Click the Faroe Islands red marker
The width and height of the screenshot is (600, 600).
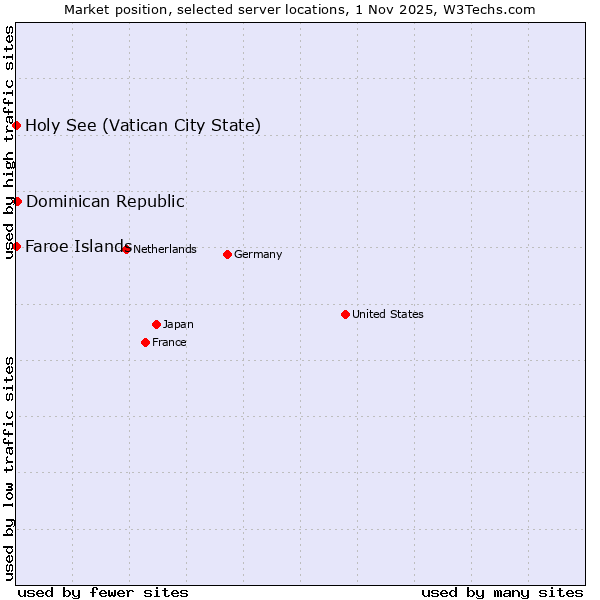pos(17,246)
